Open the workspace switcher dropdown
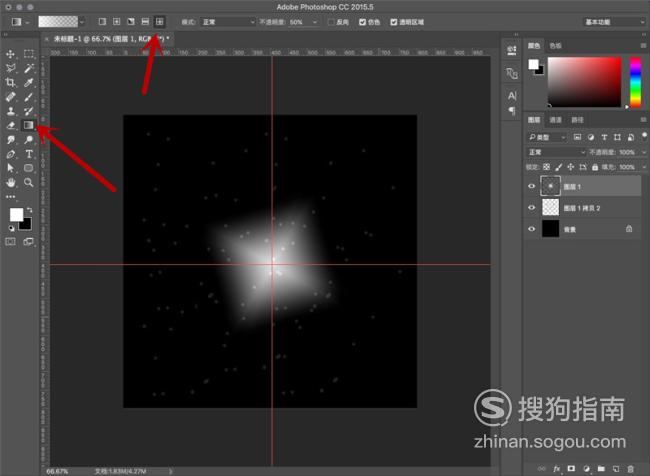This screenshot has height=476, width=650. tap(614, 22)
